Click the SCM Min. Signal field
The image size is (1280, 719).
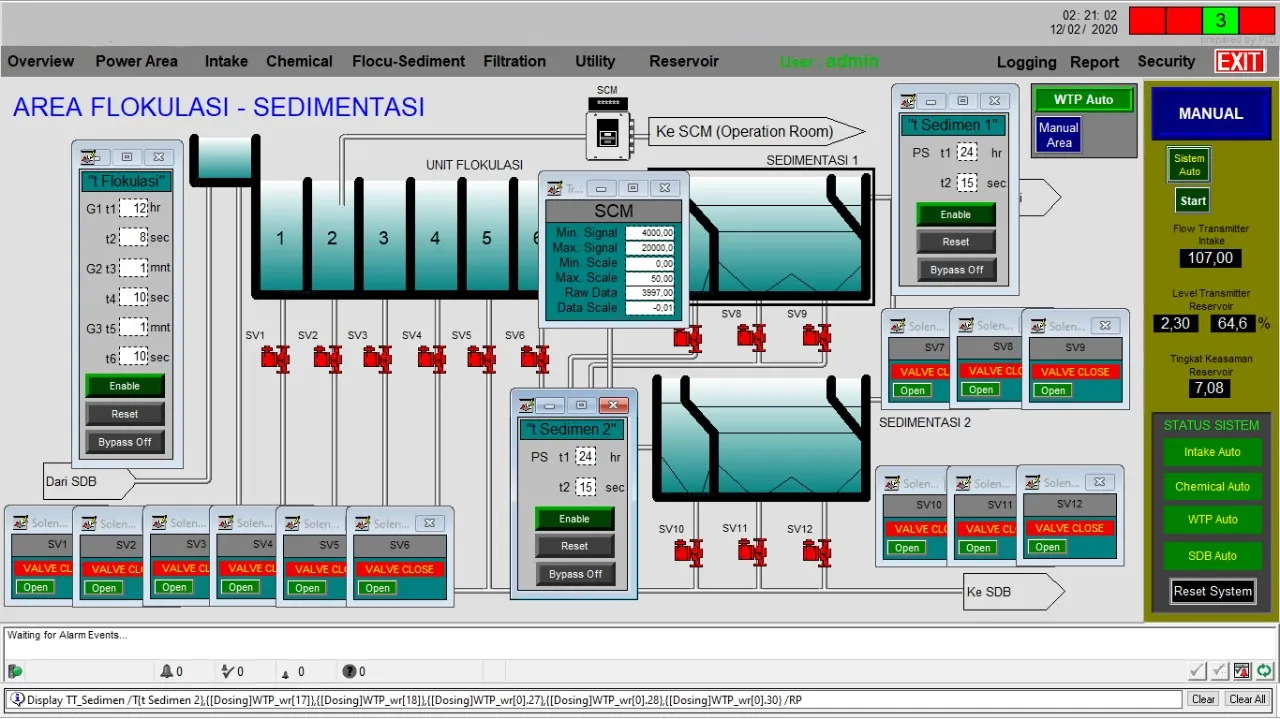click(651, 233)
